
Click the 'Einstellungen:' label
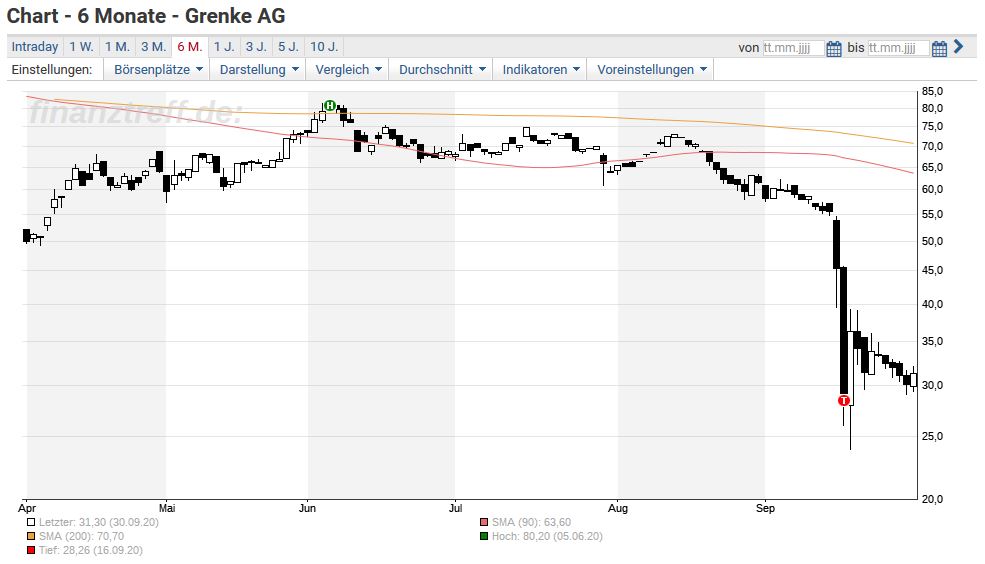(52, 70)
